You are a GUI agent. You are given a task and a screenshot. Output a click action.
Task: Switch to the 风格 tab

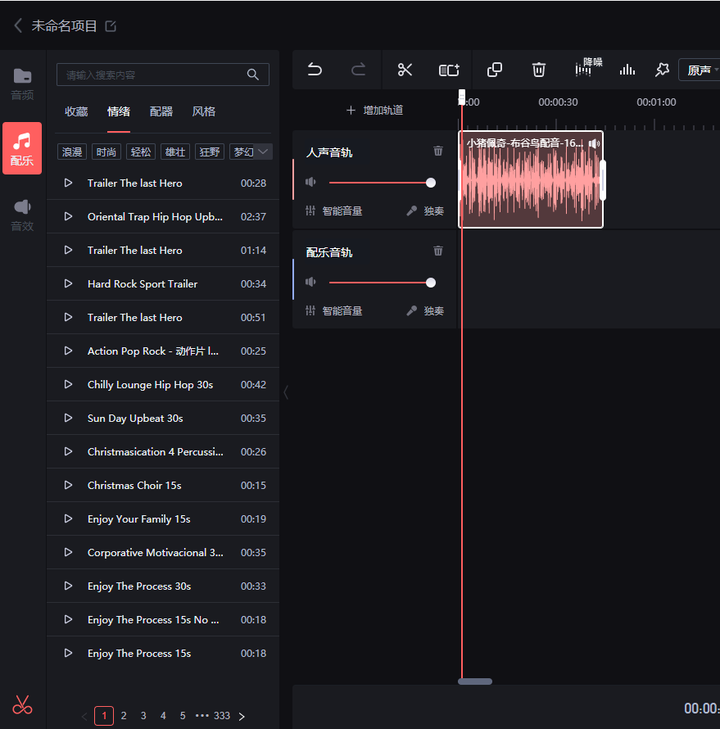pos(204,112)
